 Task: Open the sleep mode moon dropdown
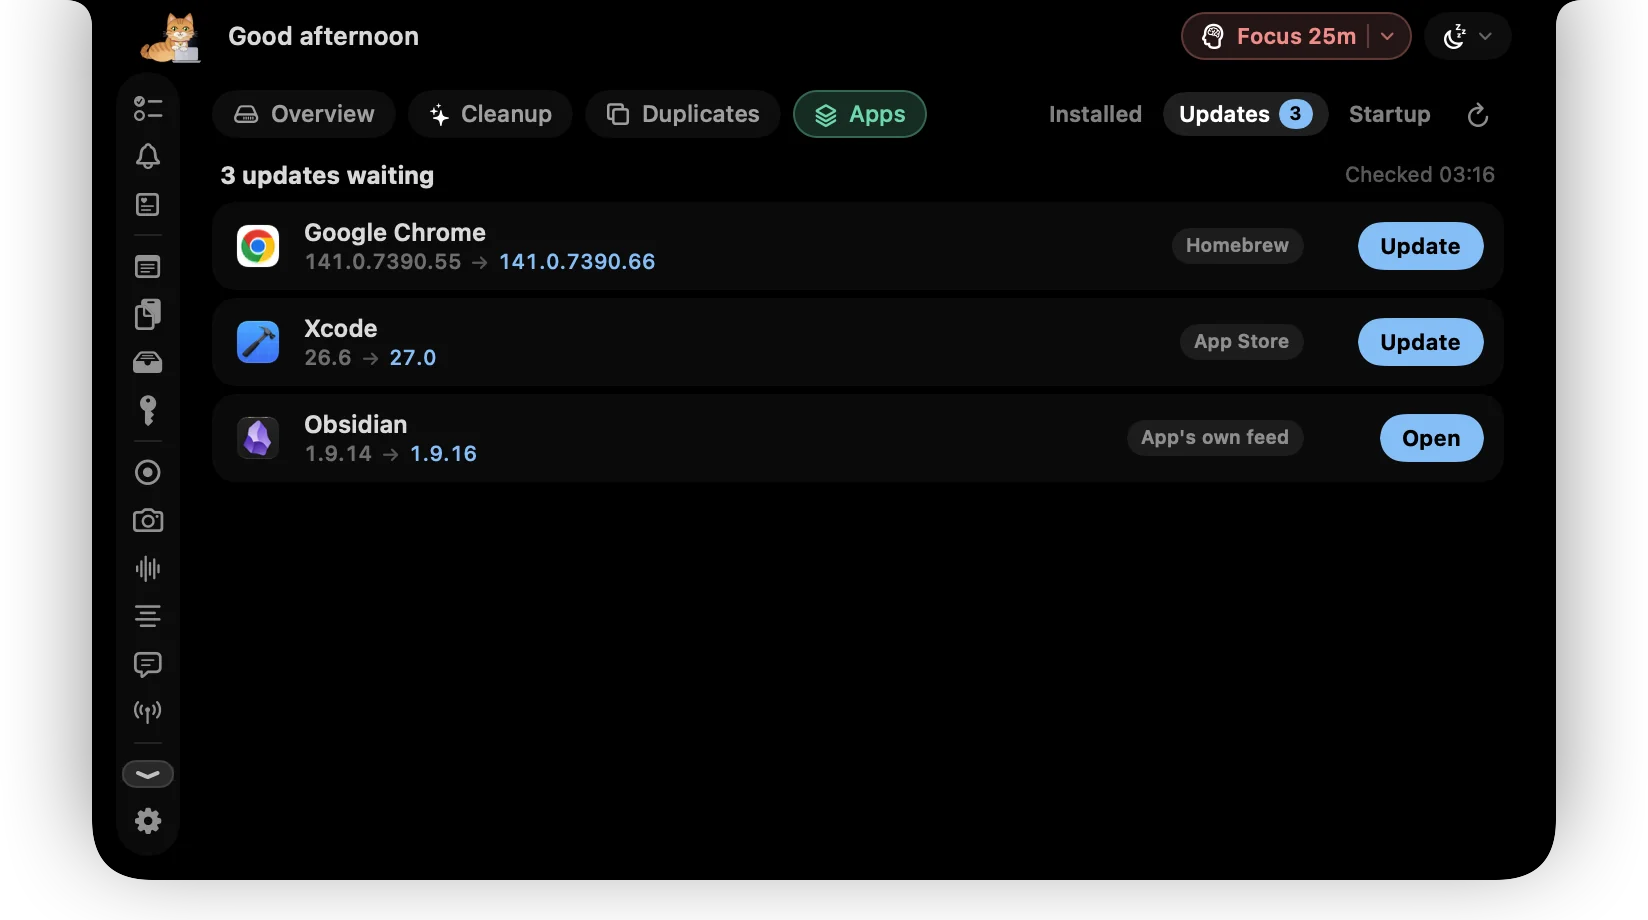tap(1467, 36)
